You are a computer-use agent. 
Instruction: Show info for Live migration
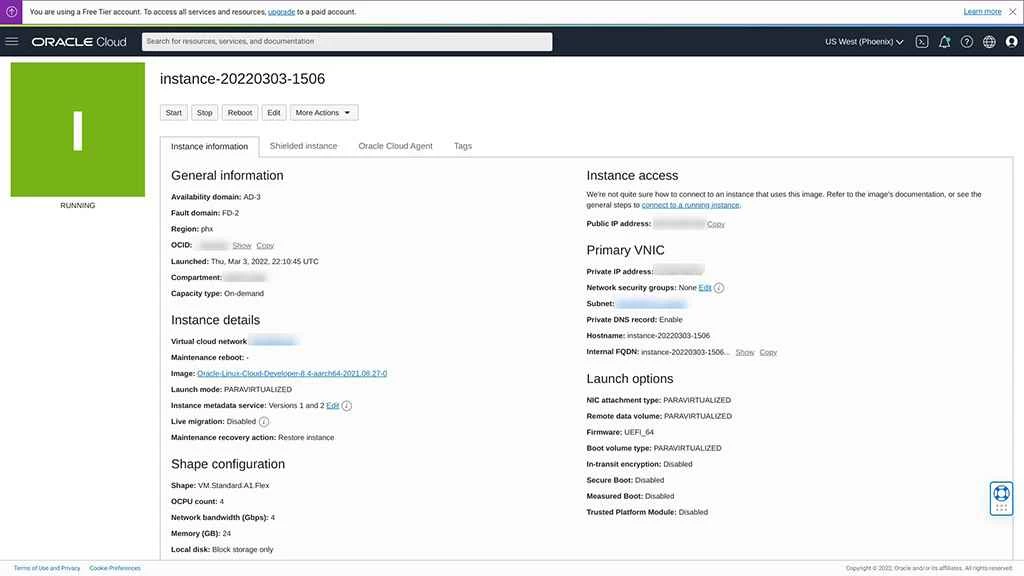pyautogui.click(x=264, y=422)
